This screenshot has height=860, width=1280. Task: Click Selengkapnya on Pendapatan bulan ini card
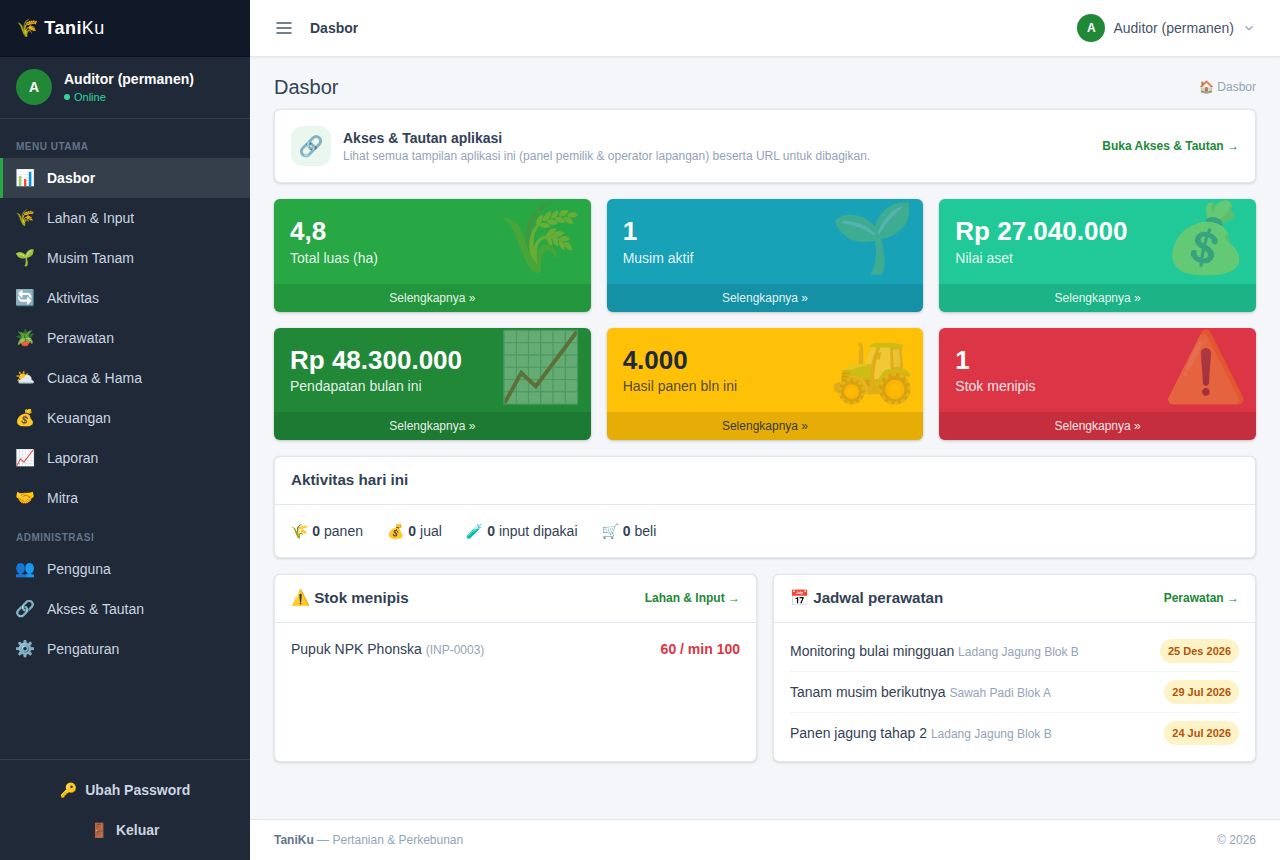pyautogui.click(x=432, y=426)
